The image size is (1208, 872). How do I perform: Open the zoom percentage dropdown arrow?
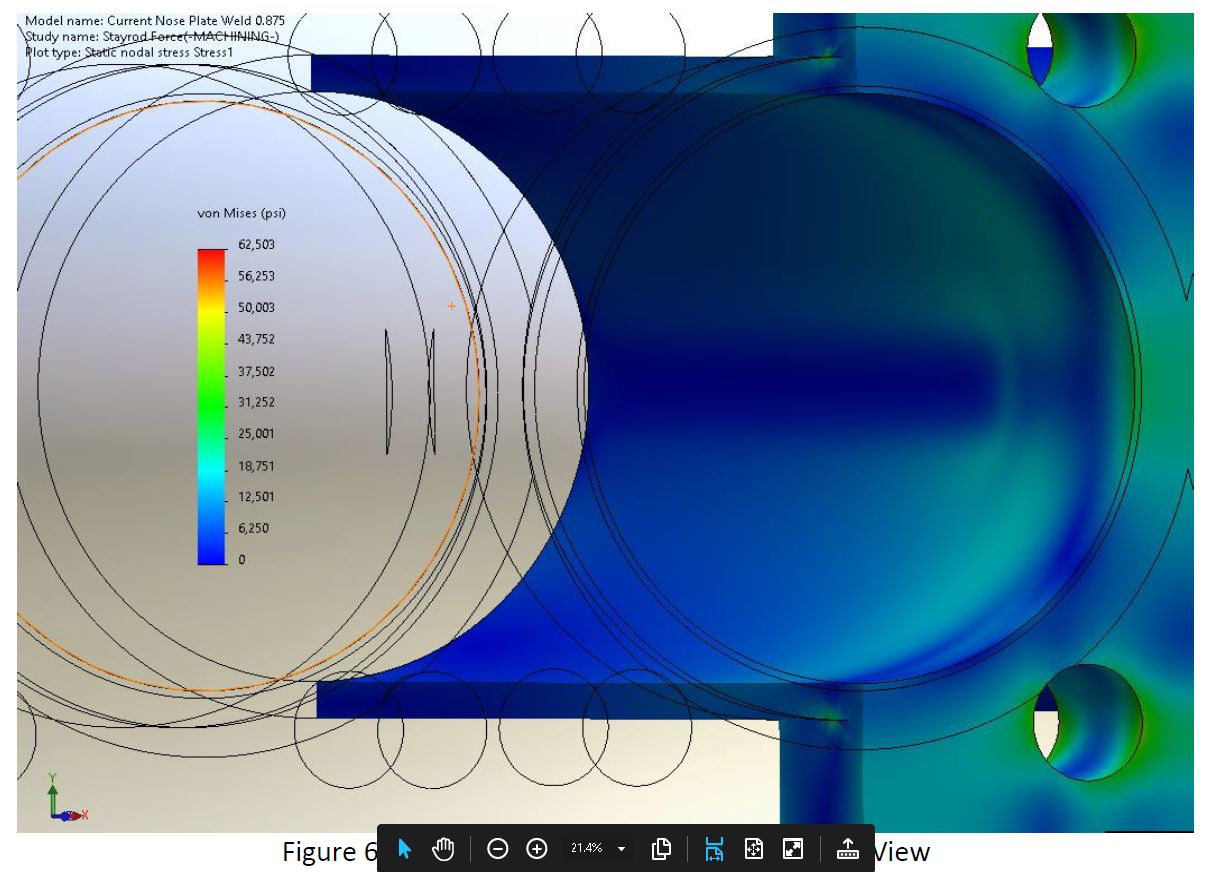(x=622, y=849)
